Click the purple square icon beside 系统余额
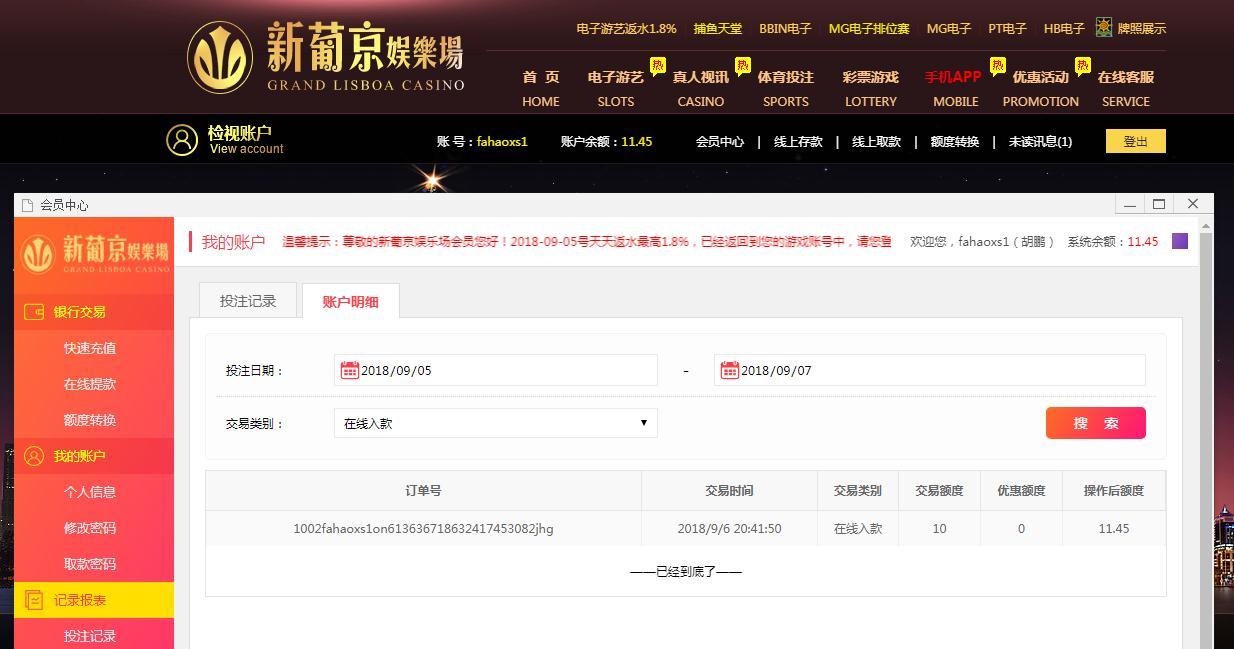1234x649 pixels. tap(1180, 241)
